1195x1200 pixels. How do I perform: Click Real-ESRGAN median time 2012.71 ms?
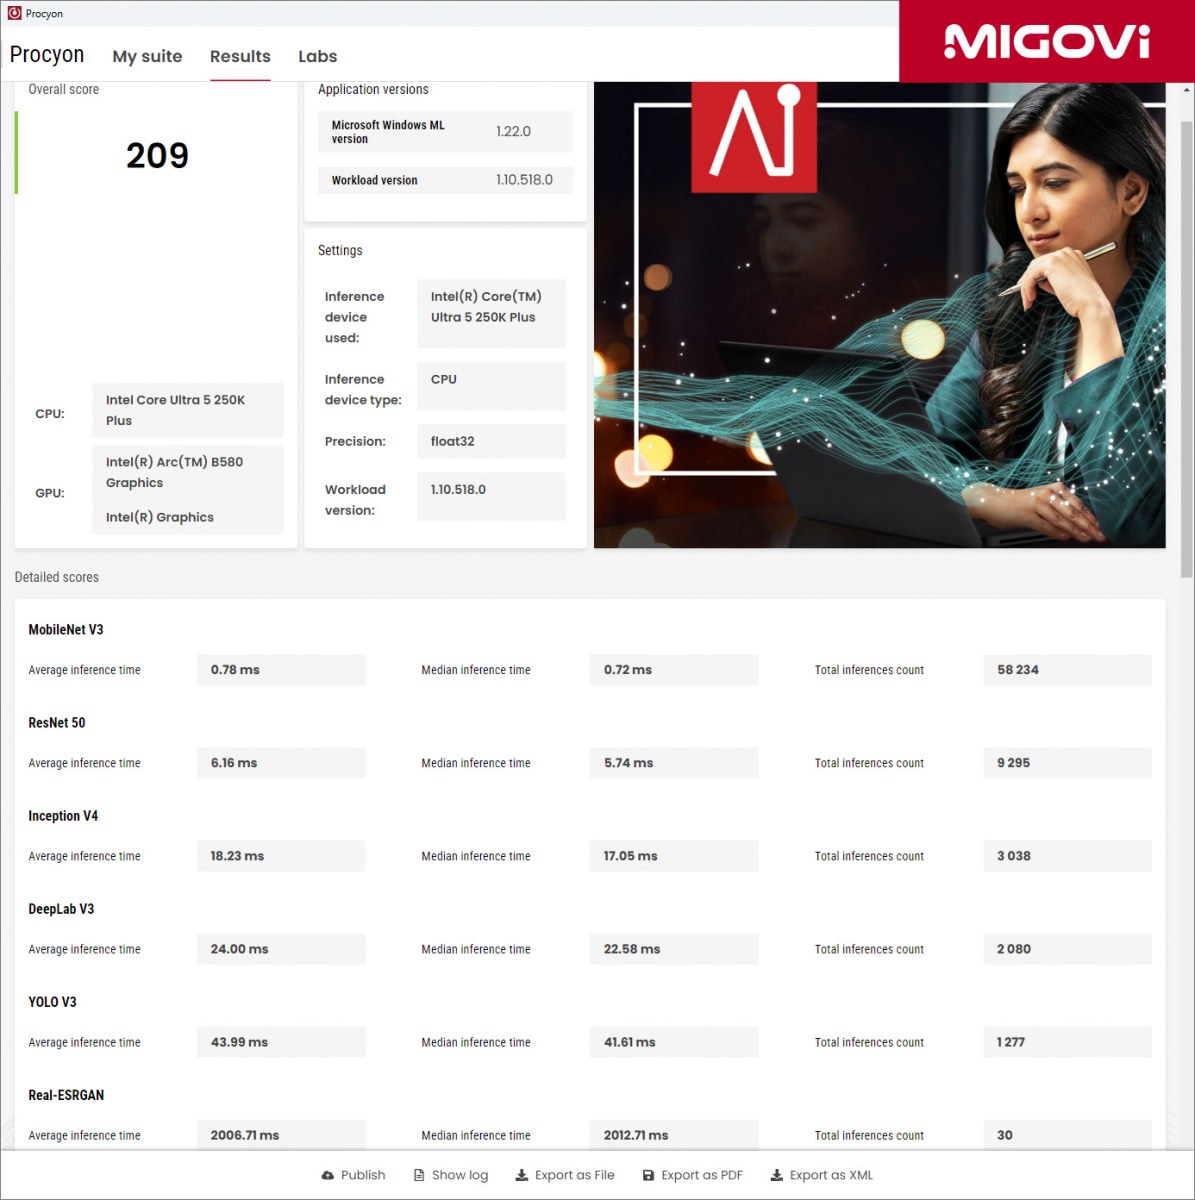[674, 1135]
